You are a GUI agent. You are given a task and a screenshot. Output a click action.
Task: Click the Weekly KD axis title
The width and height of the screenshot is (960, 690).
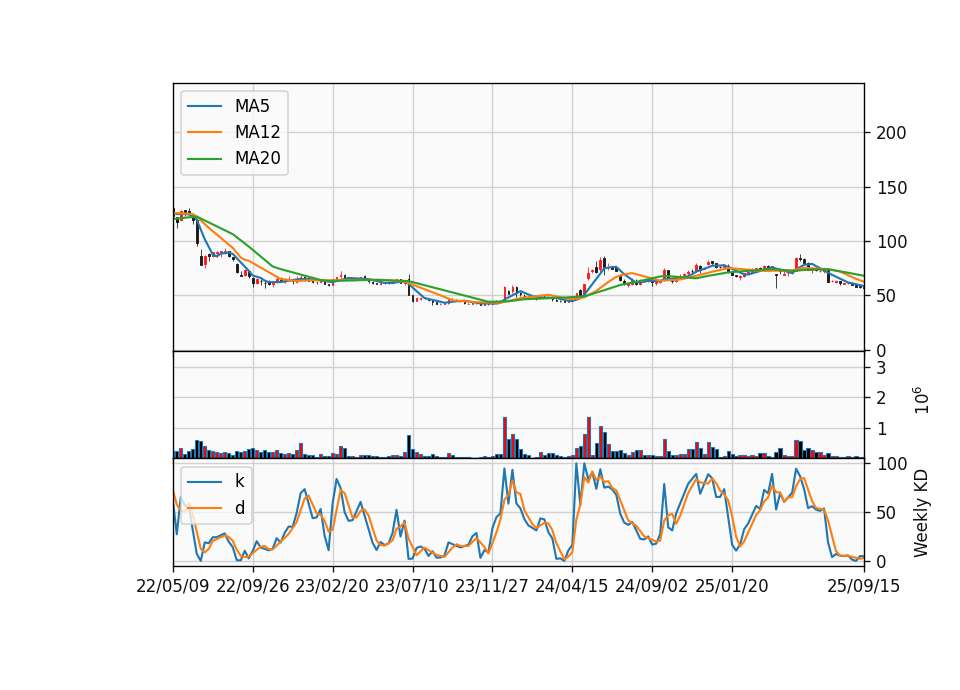(x=921, y=513)
